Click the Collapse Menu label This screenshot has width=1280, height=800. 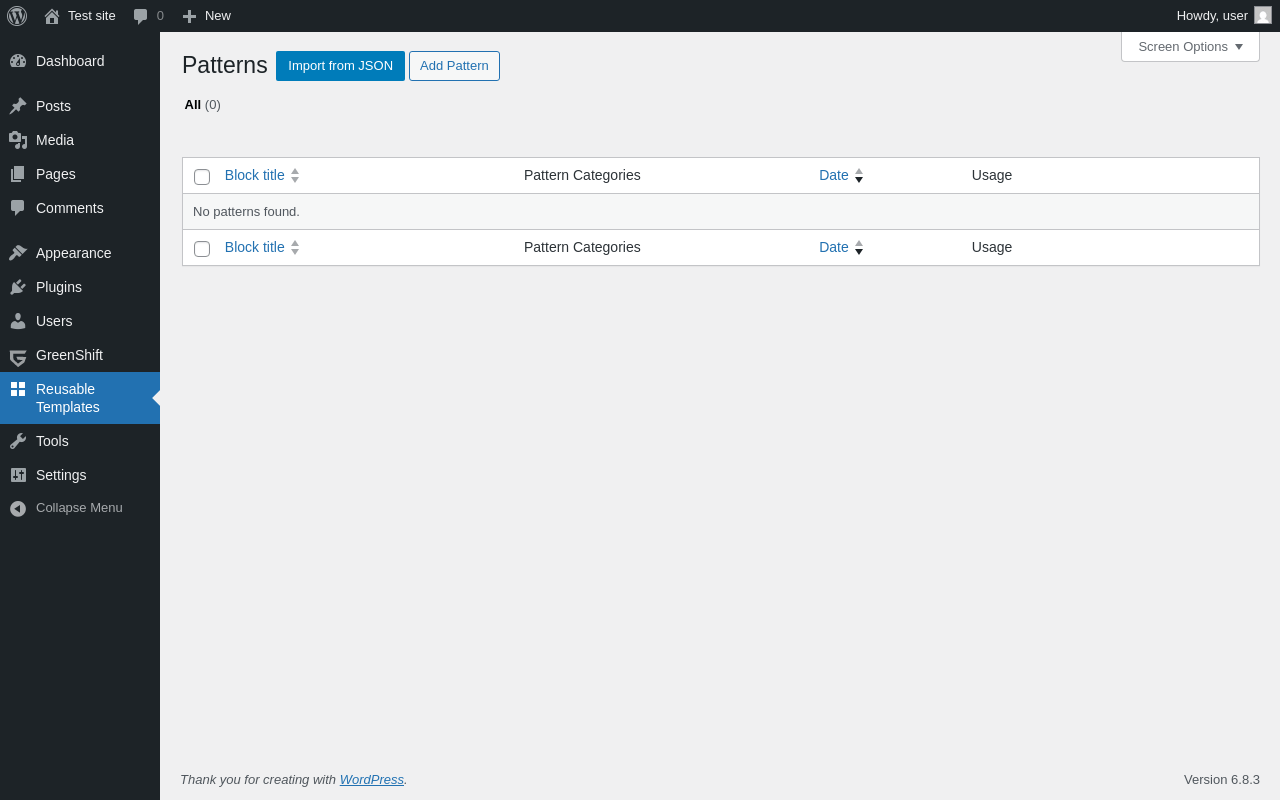[79, 508]
